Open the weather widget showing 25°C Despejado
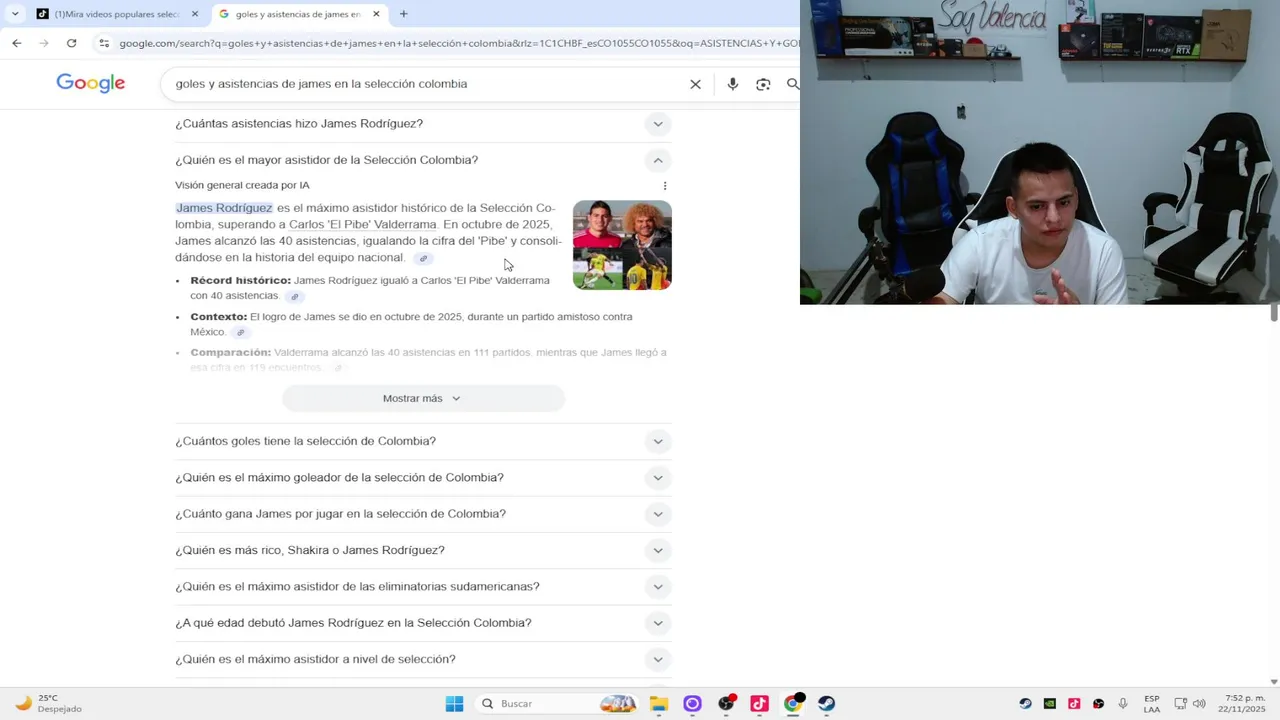The image size is (1280, 720). pyautogui.click(x=50, y=704)
